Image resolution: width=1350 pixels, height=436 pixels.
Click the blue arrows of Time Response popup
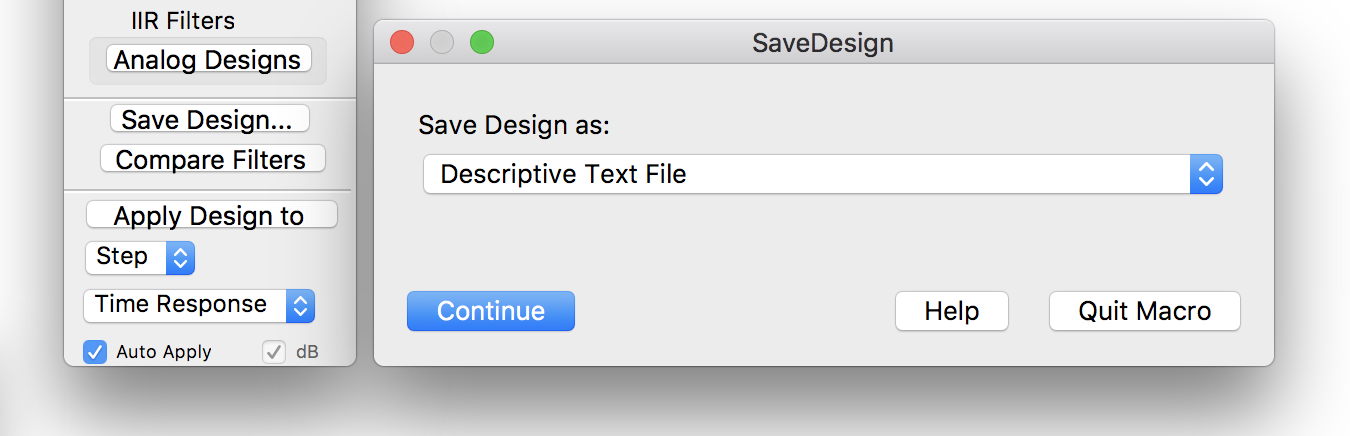tap(301, 305)
